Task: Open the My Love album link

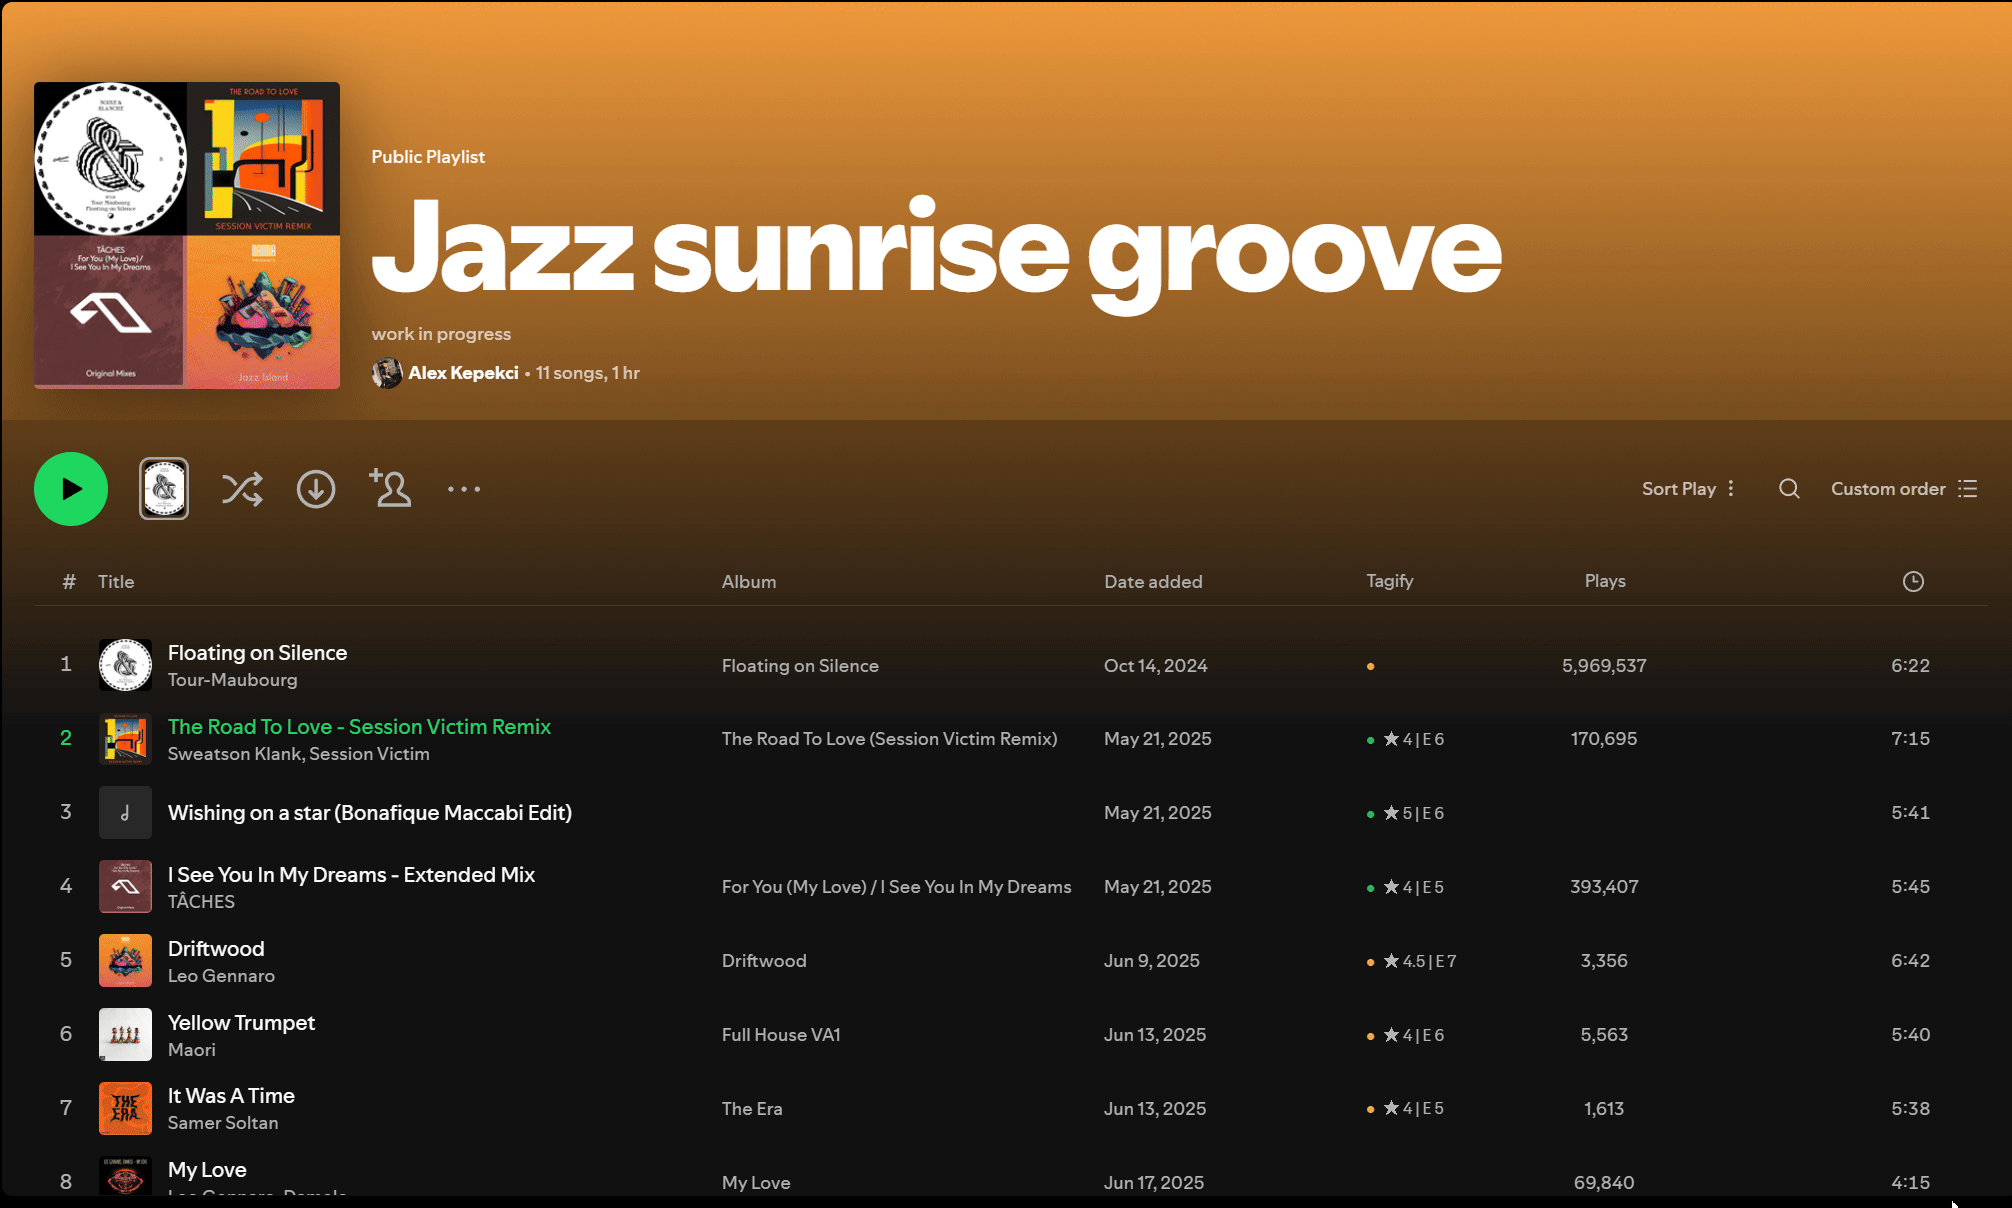Action: coord(756,1183)
